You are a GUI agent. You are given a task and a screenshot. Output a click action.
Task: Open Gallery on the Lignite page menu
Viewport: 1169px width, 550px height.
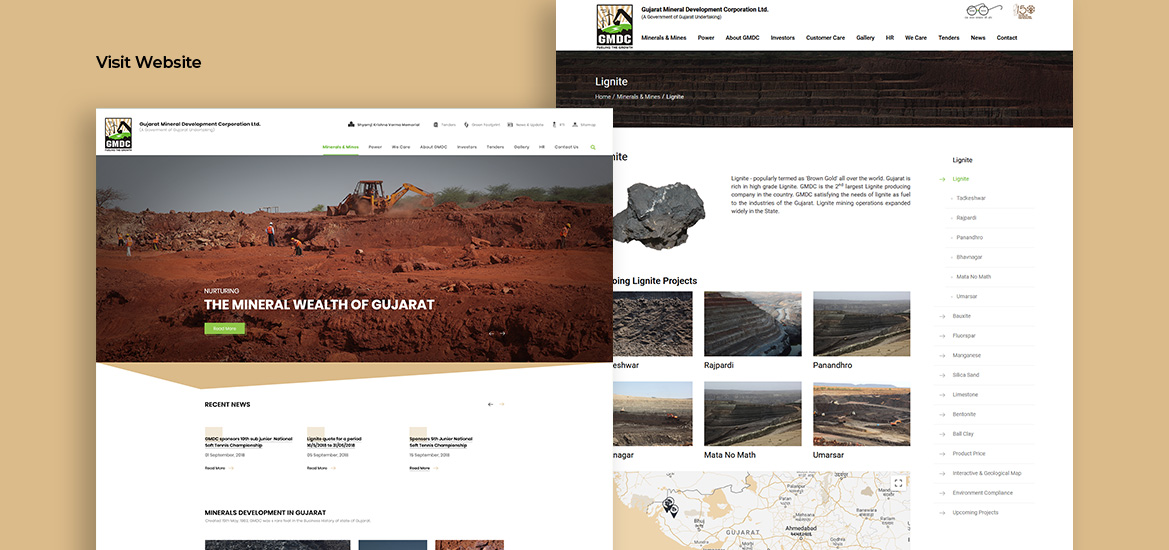[x=866, y=37]
